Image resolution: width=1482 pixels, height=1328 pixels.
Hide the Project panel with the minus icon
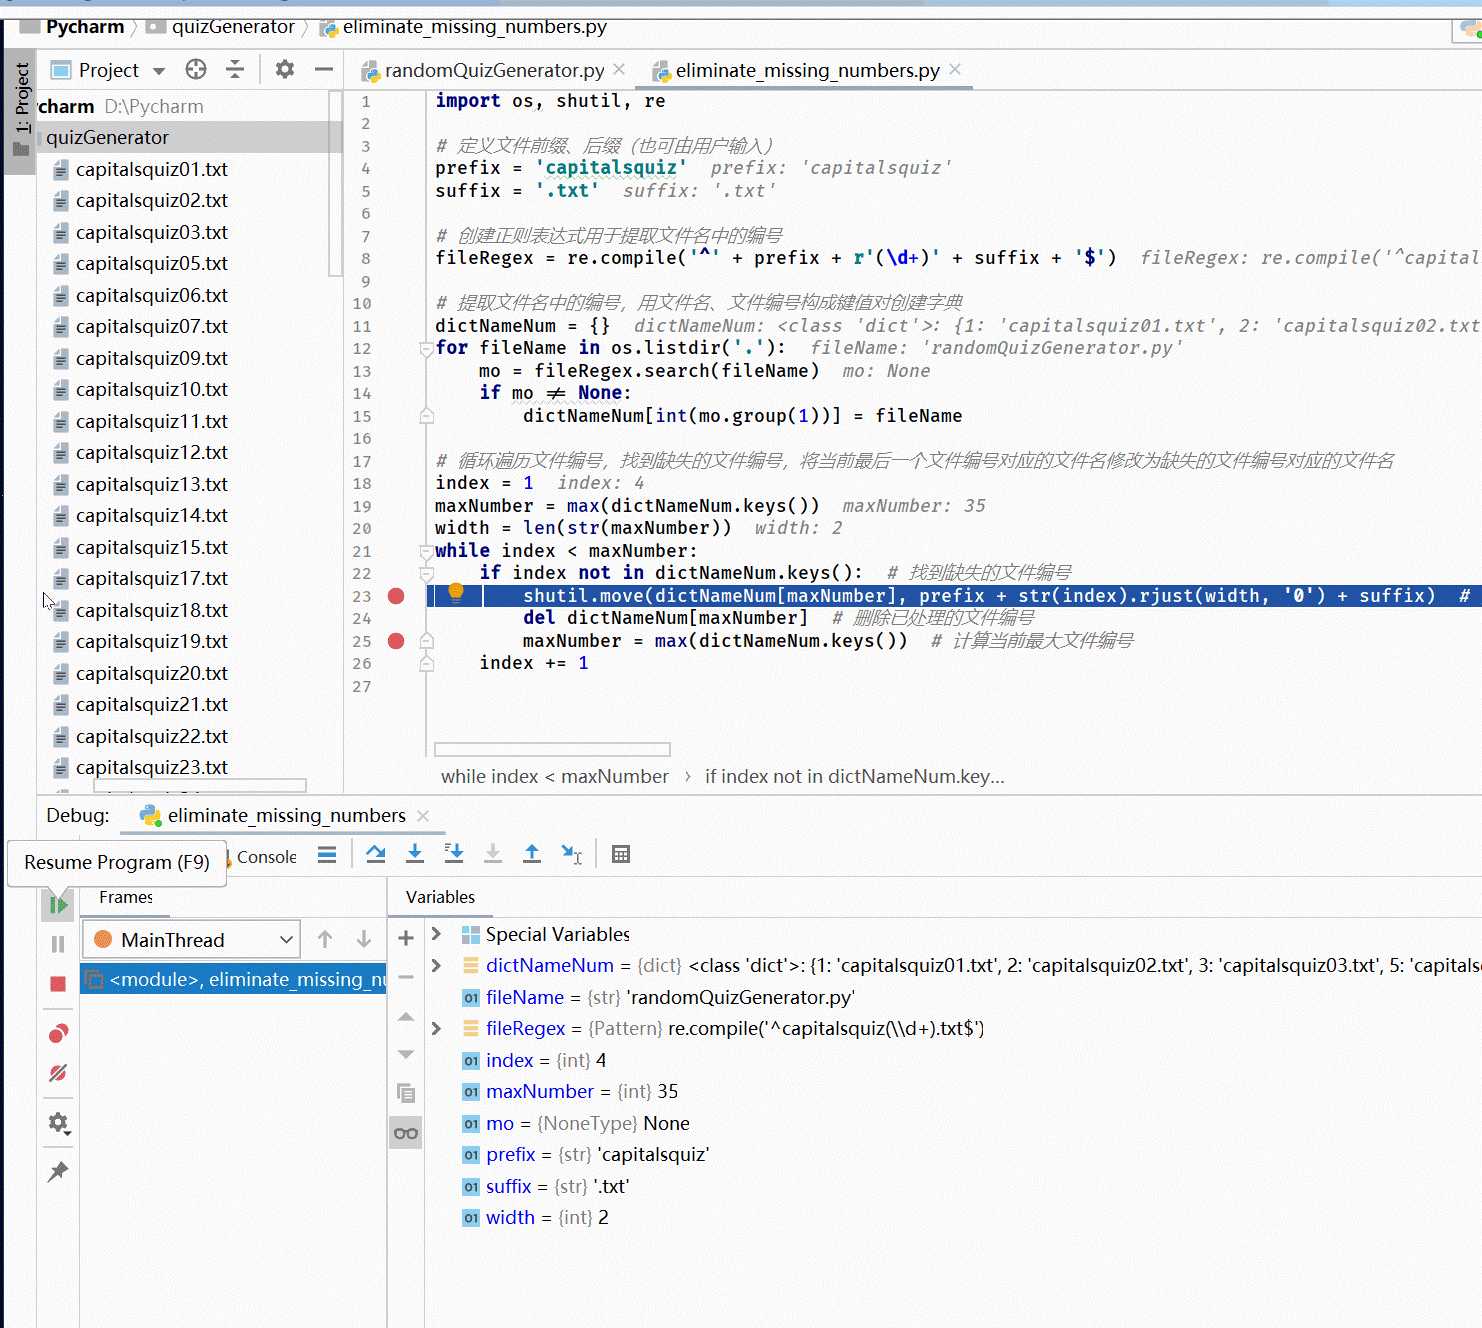[323, 69]
